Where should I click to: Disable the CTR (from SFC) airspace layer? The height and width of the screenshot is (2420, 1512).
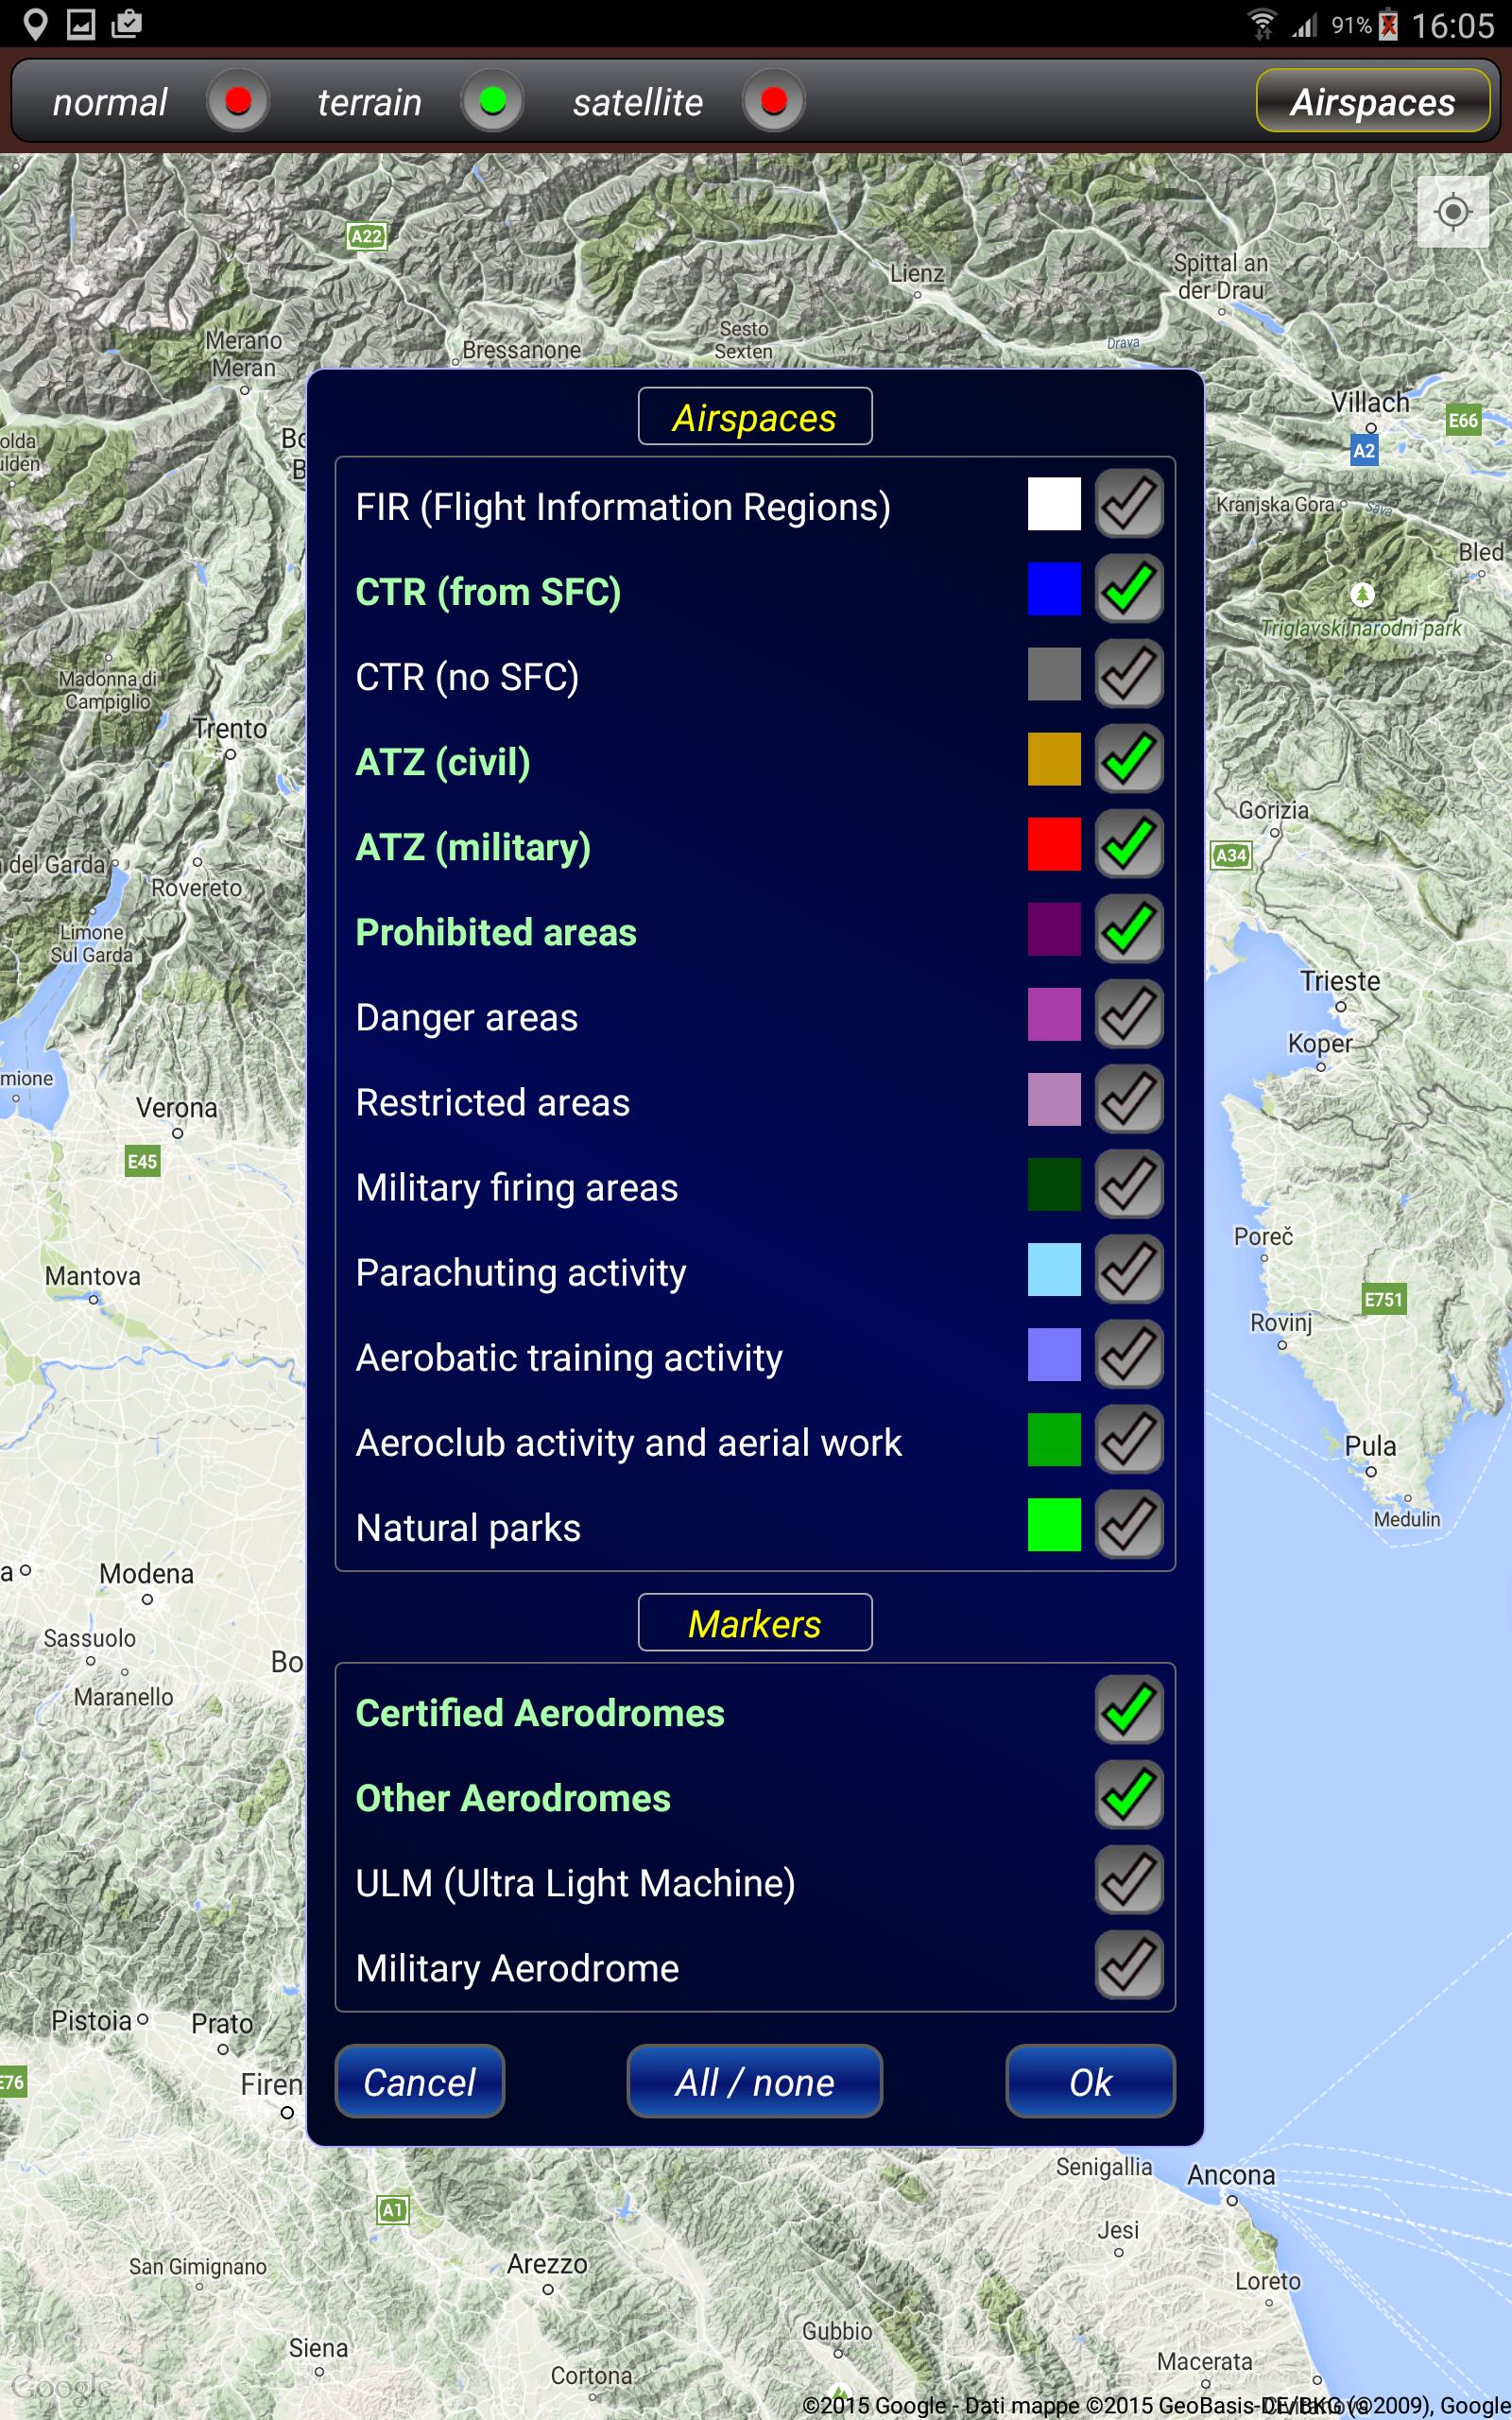click(x=1129, y=589)
